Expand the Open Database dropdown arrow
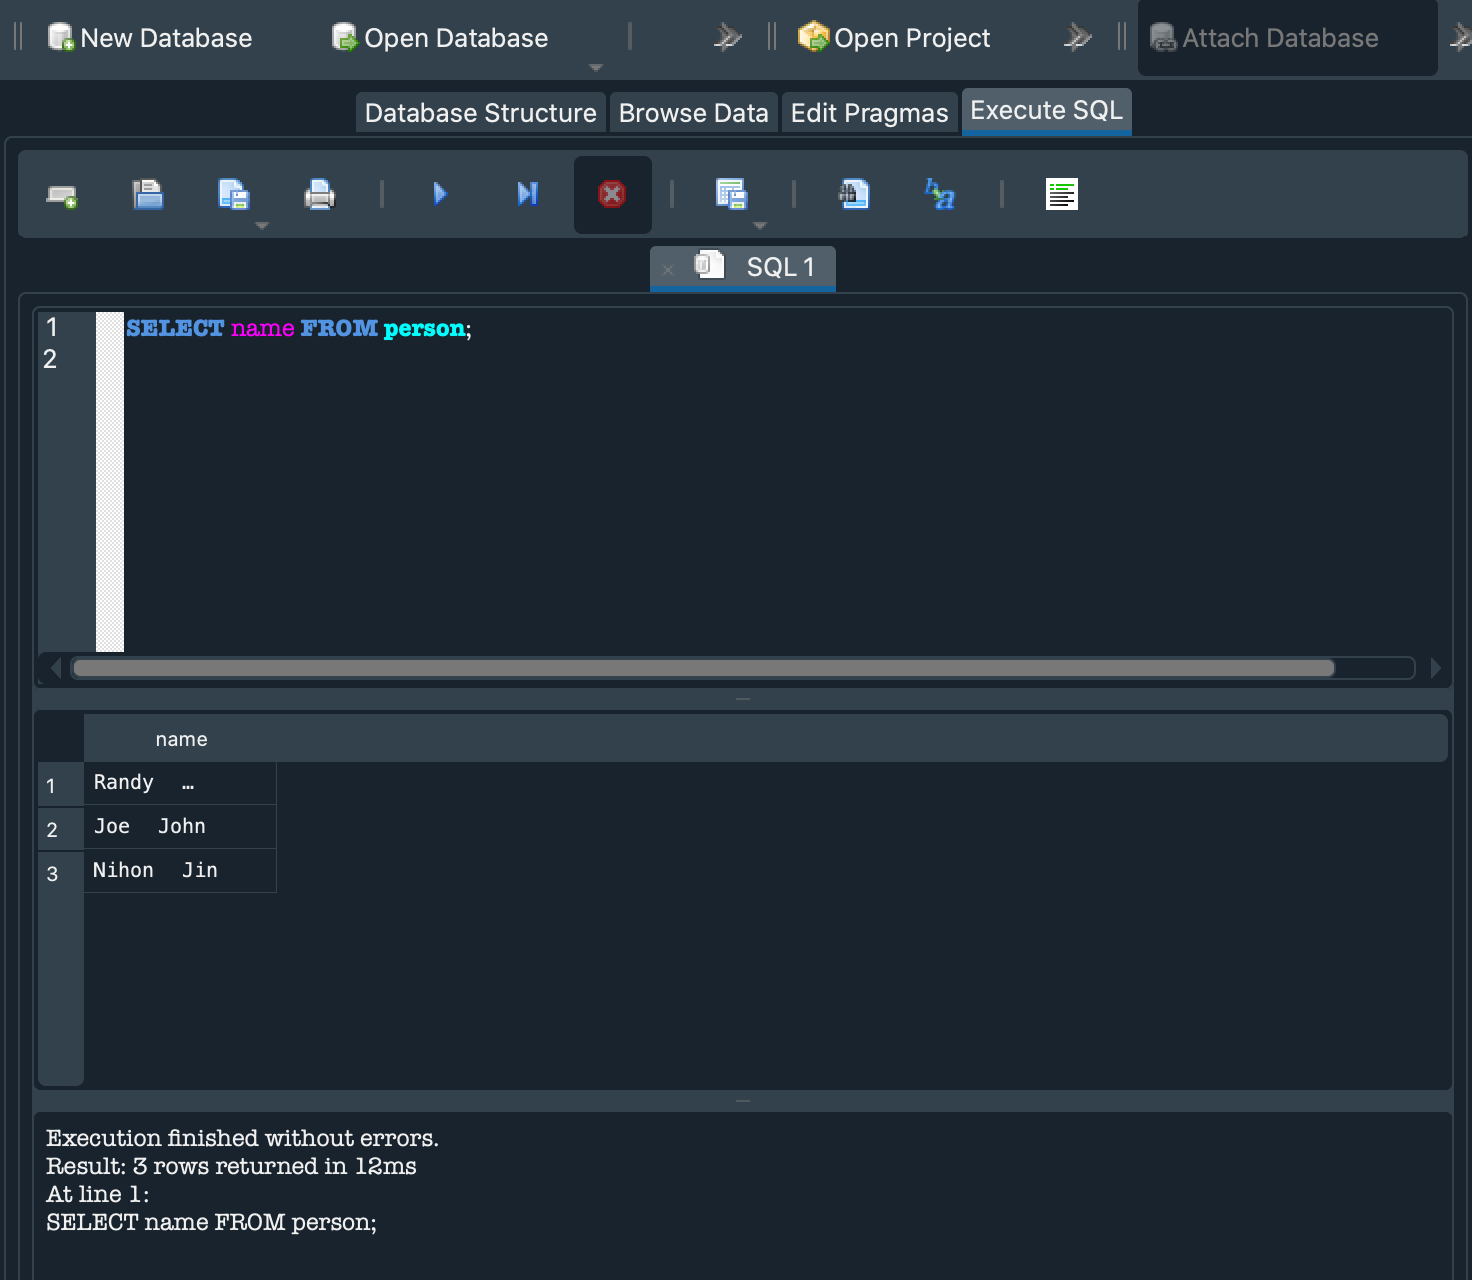Image resolution: width=1472 pixels, height=1280 pixels. click(596, 67)
